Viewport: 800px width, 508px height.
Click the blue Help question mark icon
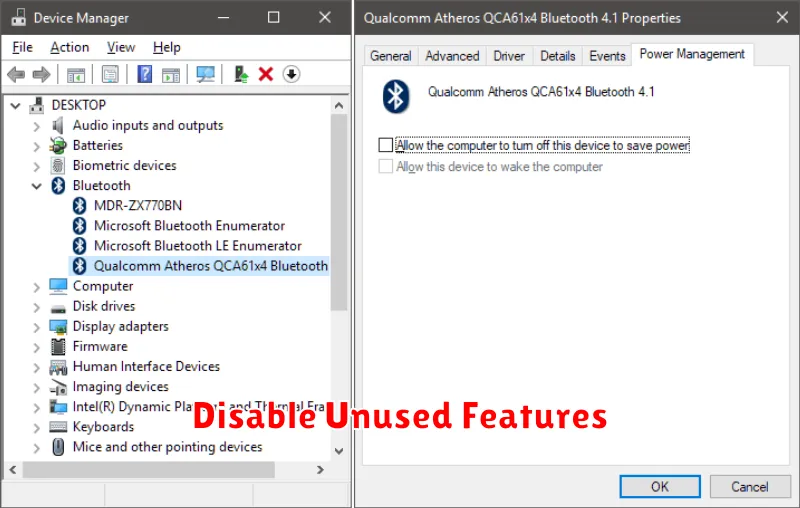click(x=145, y=74)
